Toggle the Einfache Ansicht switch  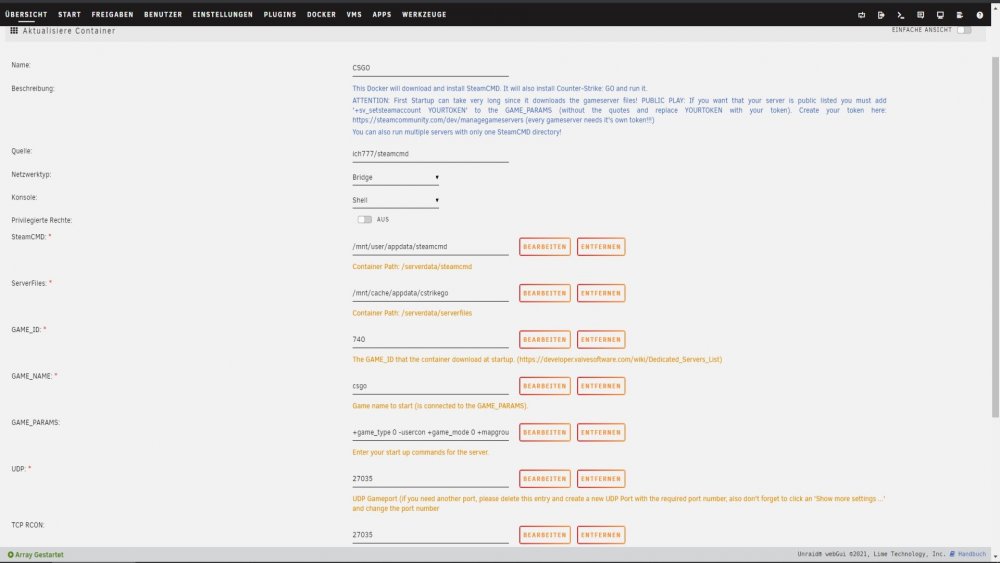point(964,30)
